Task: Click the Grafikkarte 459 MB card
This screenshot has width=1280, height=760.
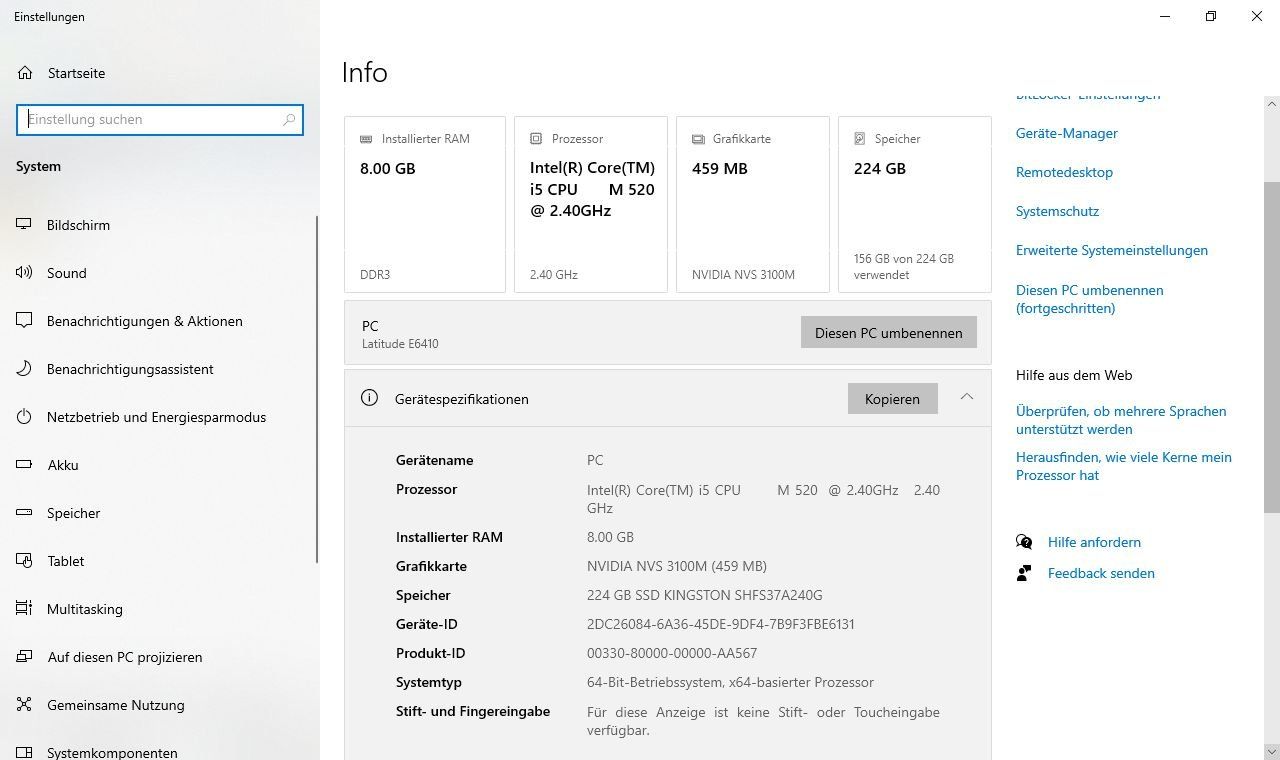Action: tap(753, 204)
